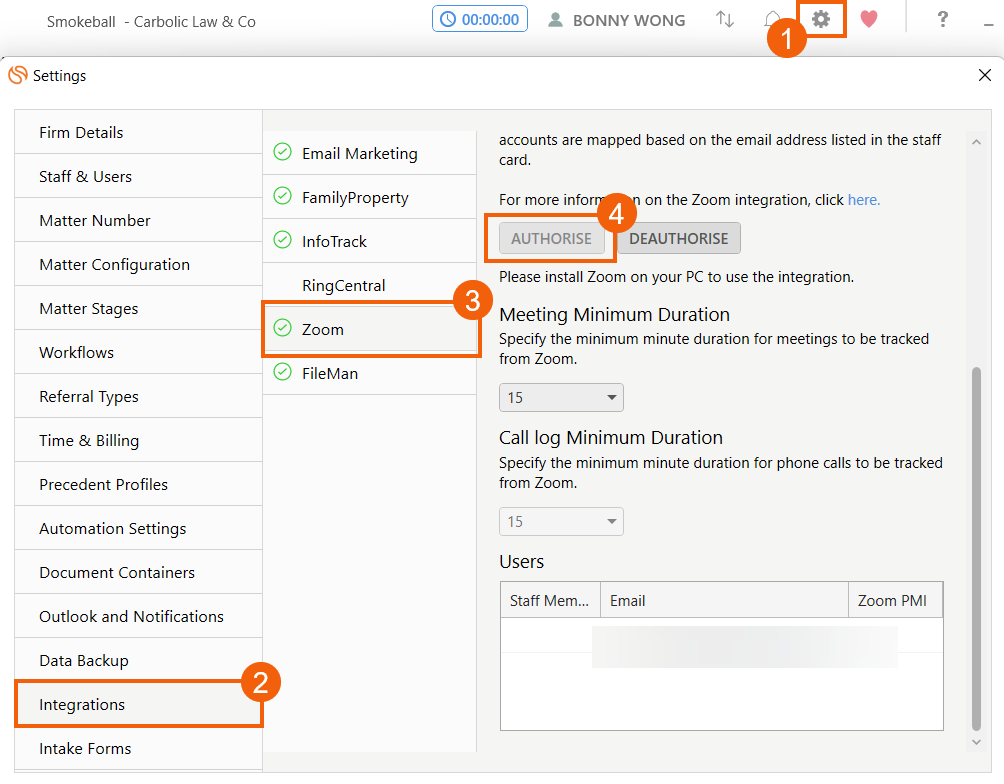Click the 00:00:00 timer button
This screenshot has width=1004, height=784.
(x=480, y=19)
